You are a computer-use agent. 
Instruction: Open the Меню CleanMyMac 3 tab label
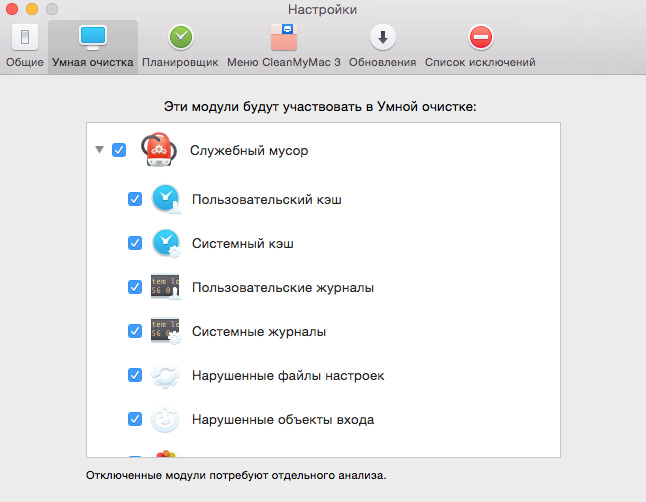[x=284, y=62]
